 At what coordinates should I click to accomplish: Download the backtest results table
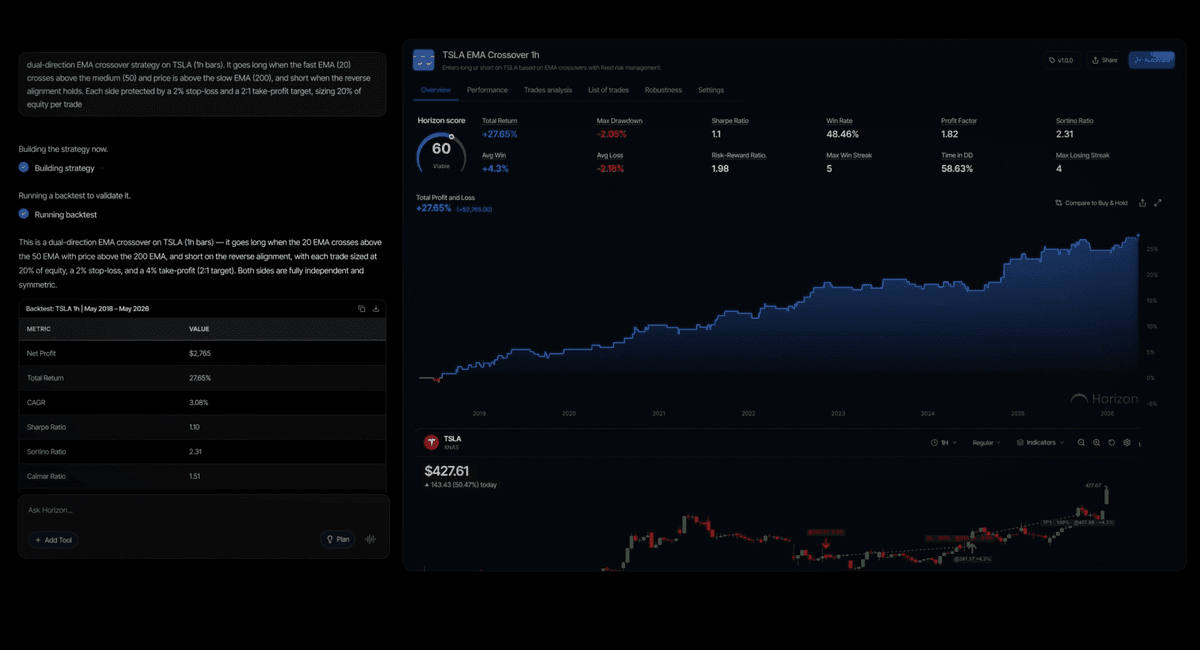point(376,309)
